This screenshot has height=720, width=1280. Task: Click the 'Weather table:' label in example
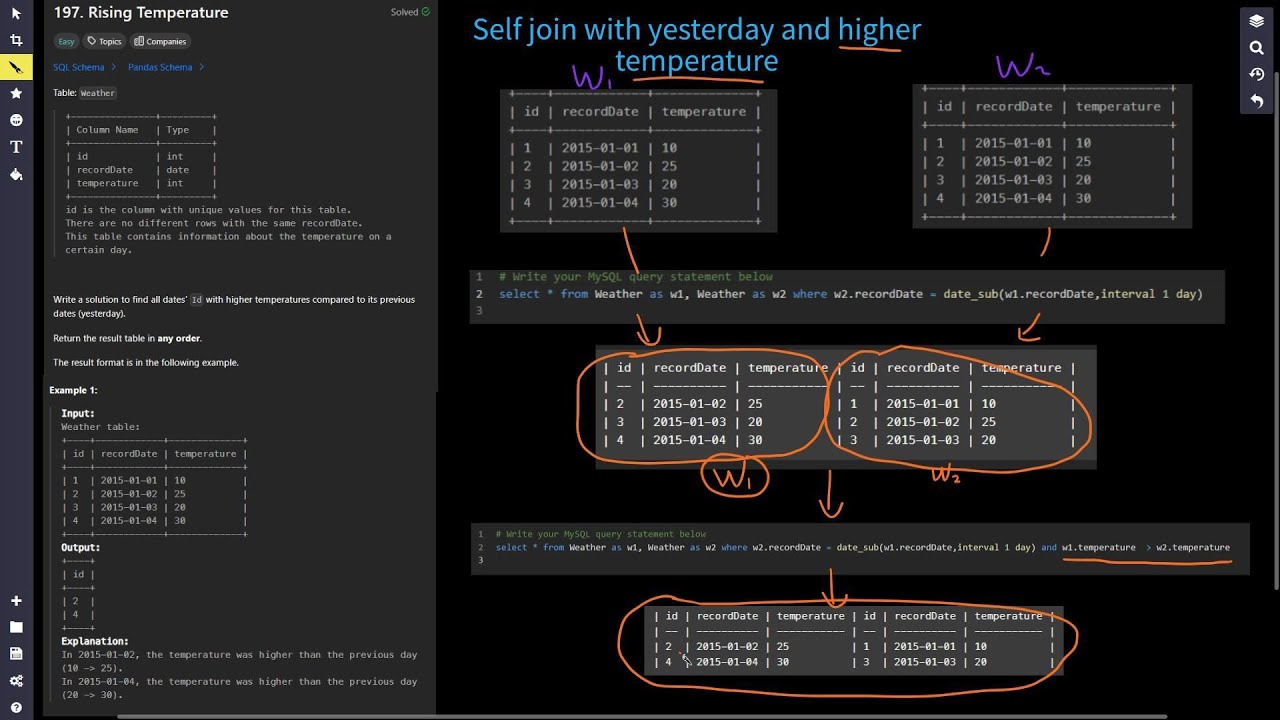coord(101,427)
